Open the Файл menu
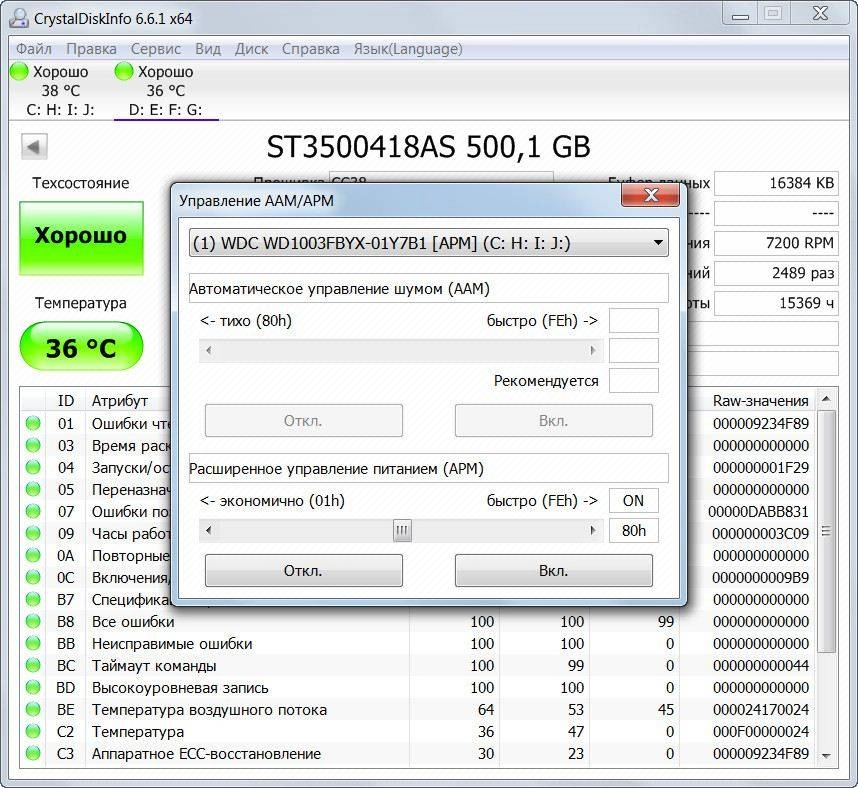858x788 pixels. tap(33, 49)
